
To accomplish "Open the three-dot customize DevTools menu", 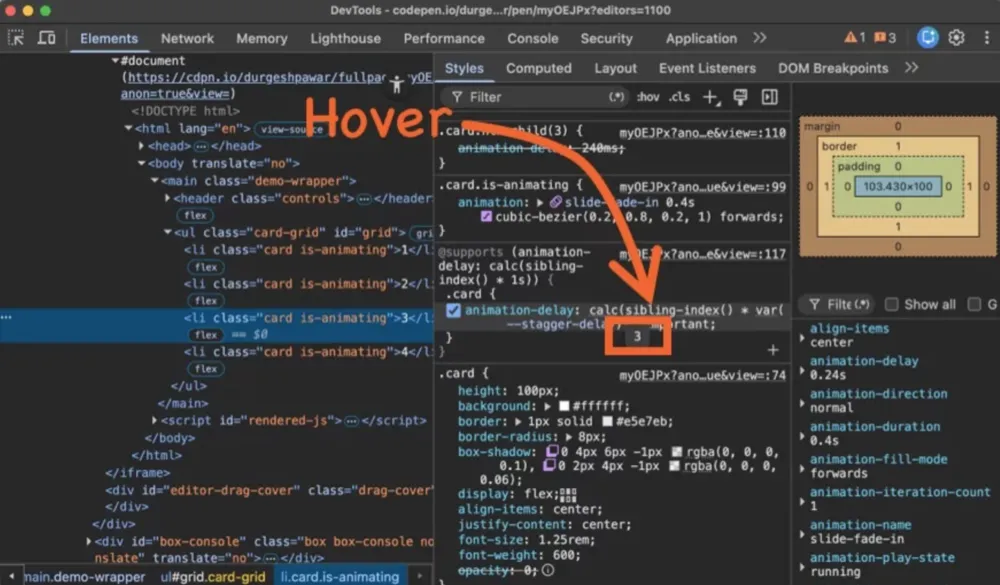I will click(986, 38).
